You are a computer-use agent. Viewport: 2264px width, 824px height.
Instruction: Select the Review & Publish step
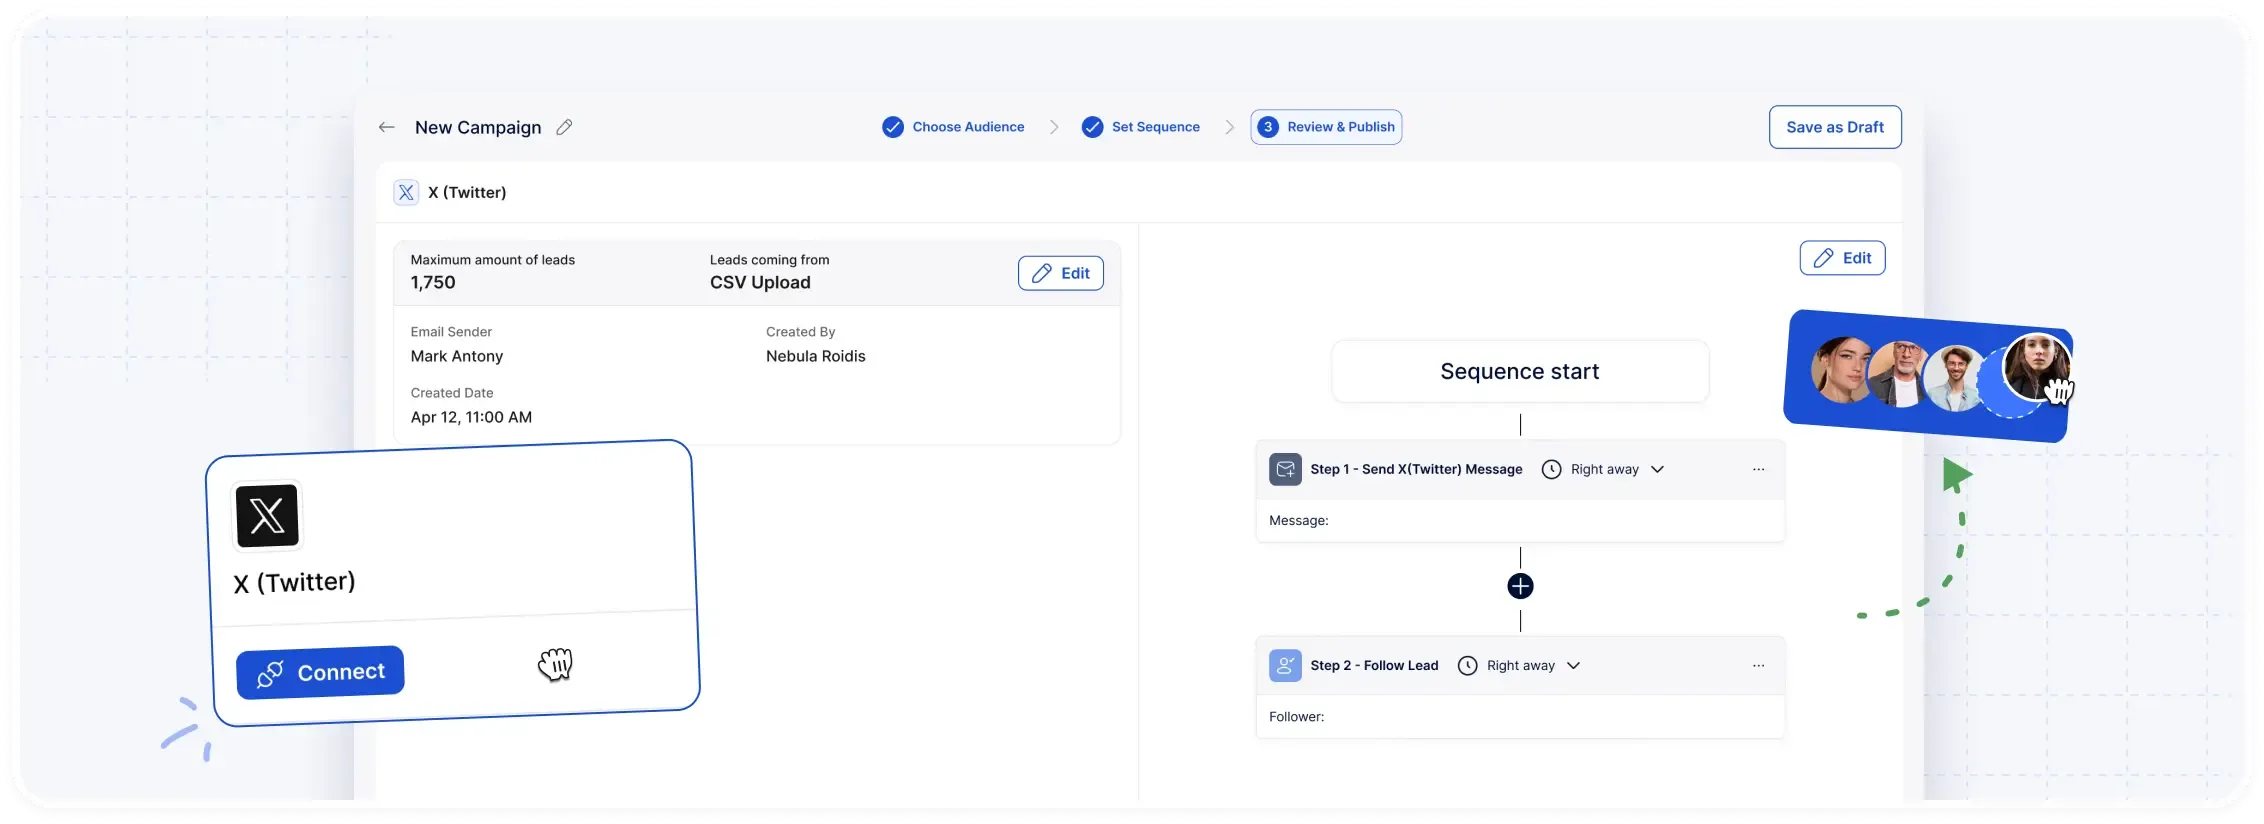coord(1326,127)
